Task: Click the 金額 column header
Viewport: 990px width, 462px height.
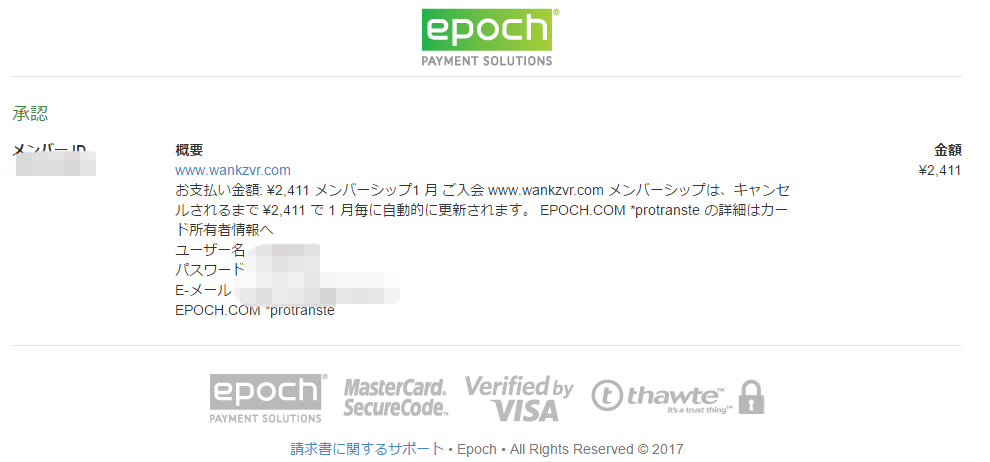Action: (x=948, y=150)
